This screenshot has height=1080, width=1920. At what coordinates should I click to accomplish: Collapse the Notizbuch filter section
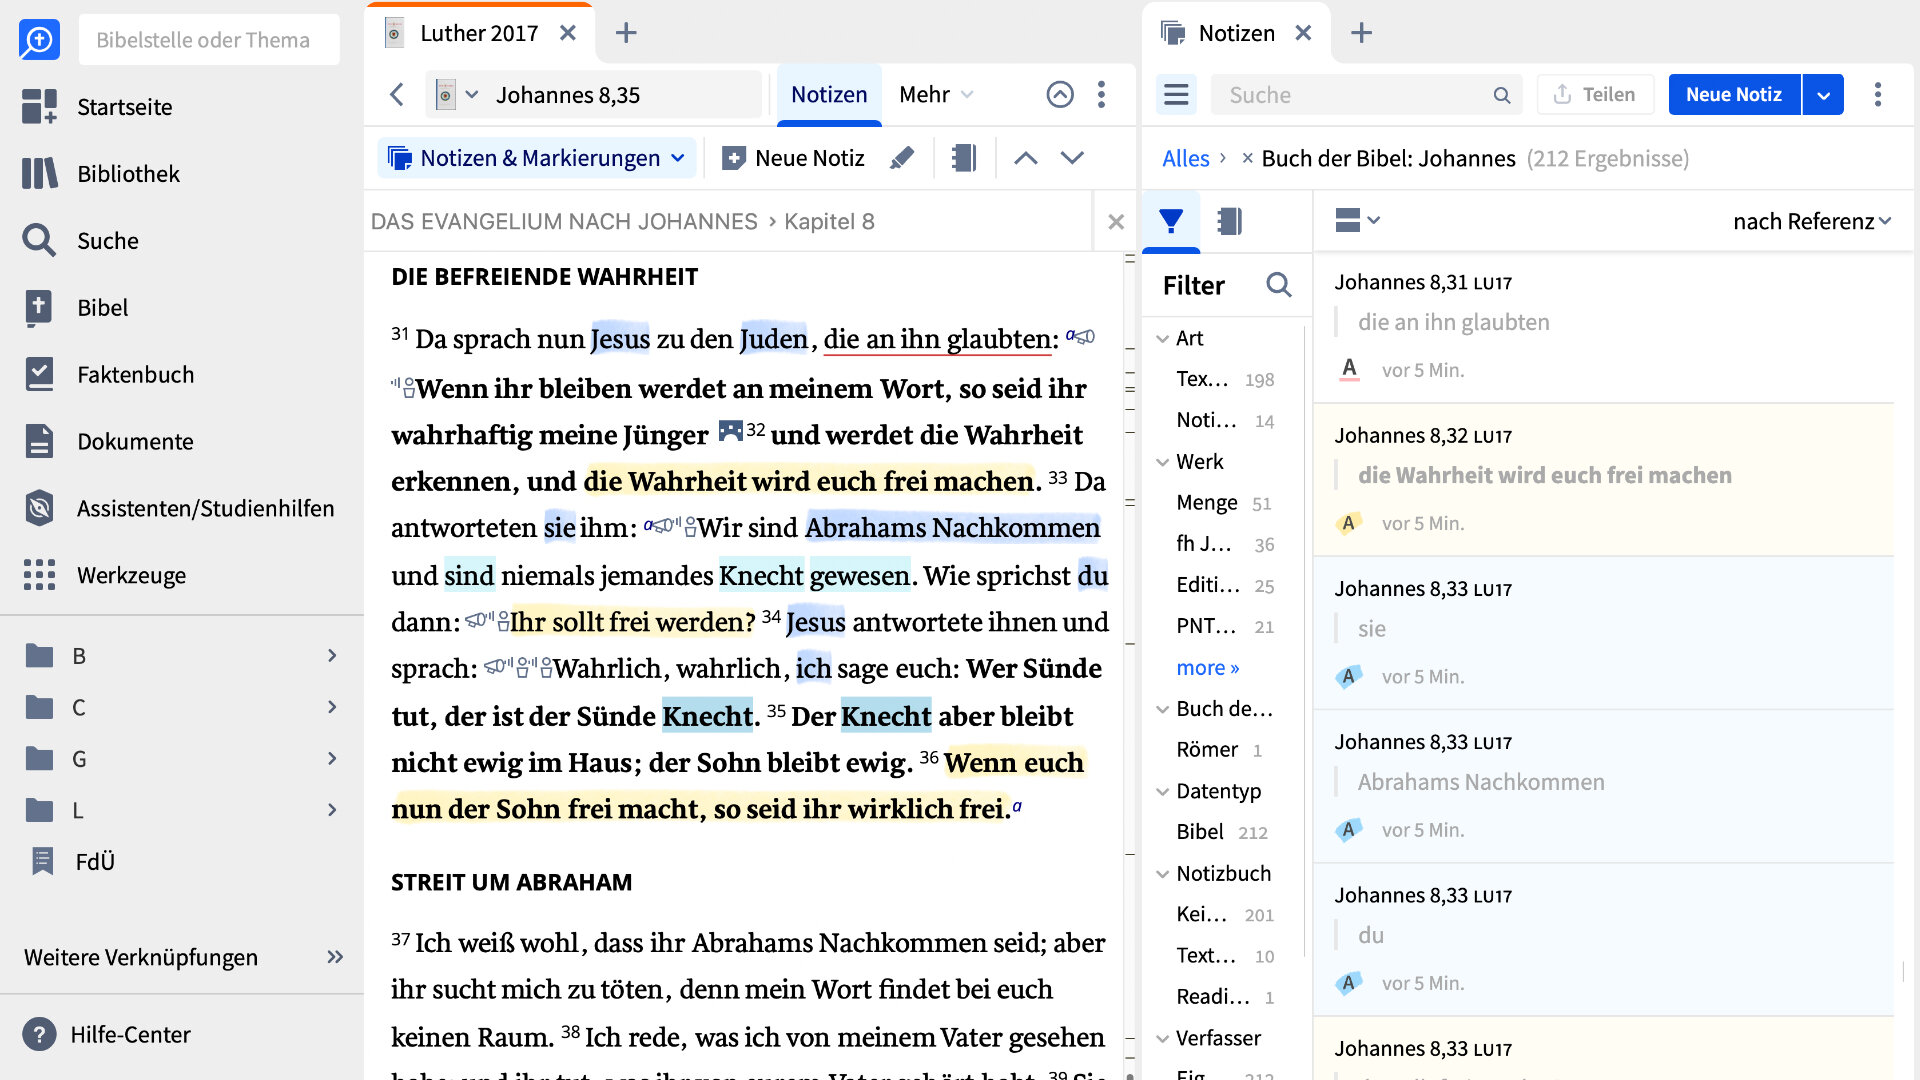[x=1163, y=874]
